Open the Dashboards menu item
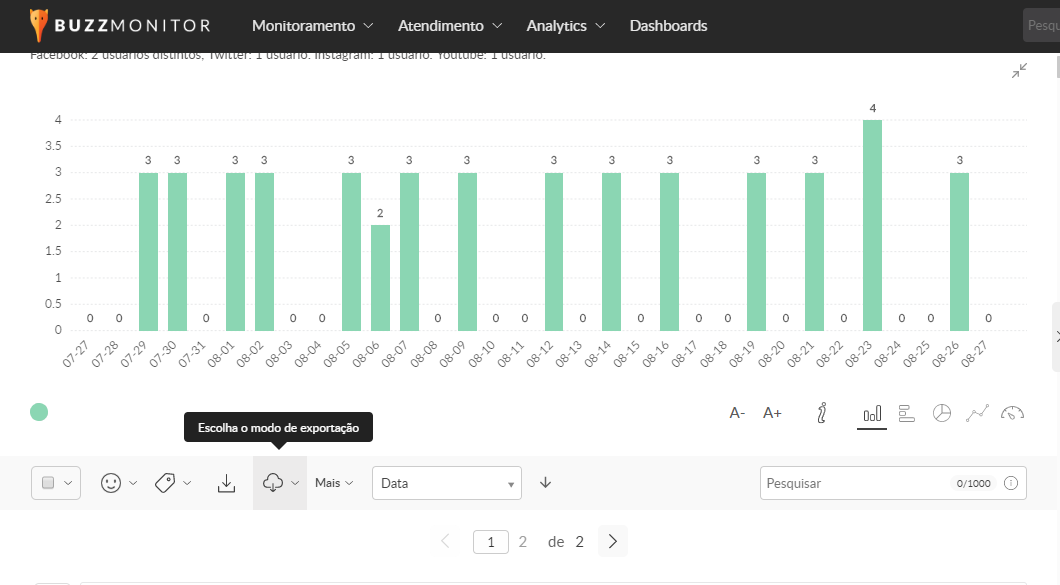The height and width of the screenshot is (585, 1060). [x=668, y=26]
